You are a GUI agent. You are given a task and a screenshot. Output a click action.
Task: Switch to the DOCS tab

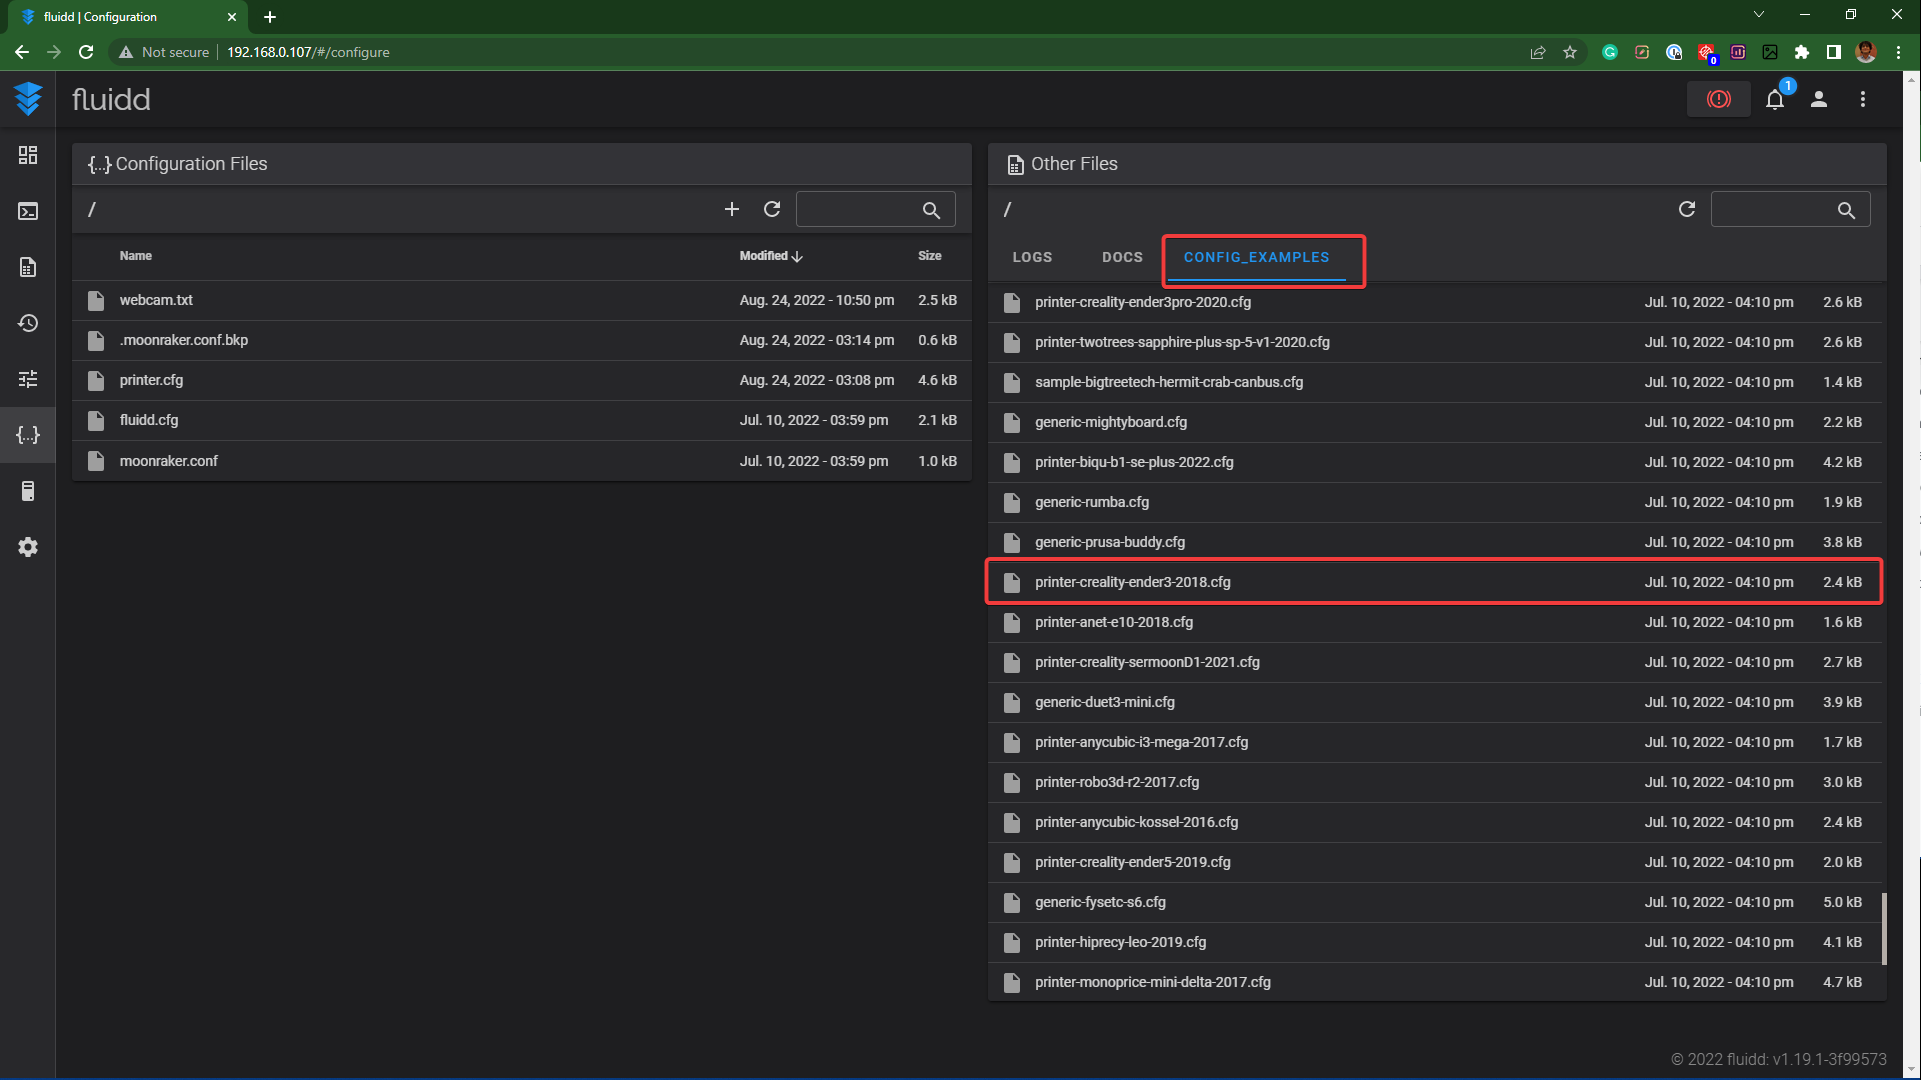pyautogui.click(x=1122, y=257)
